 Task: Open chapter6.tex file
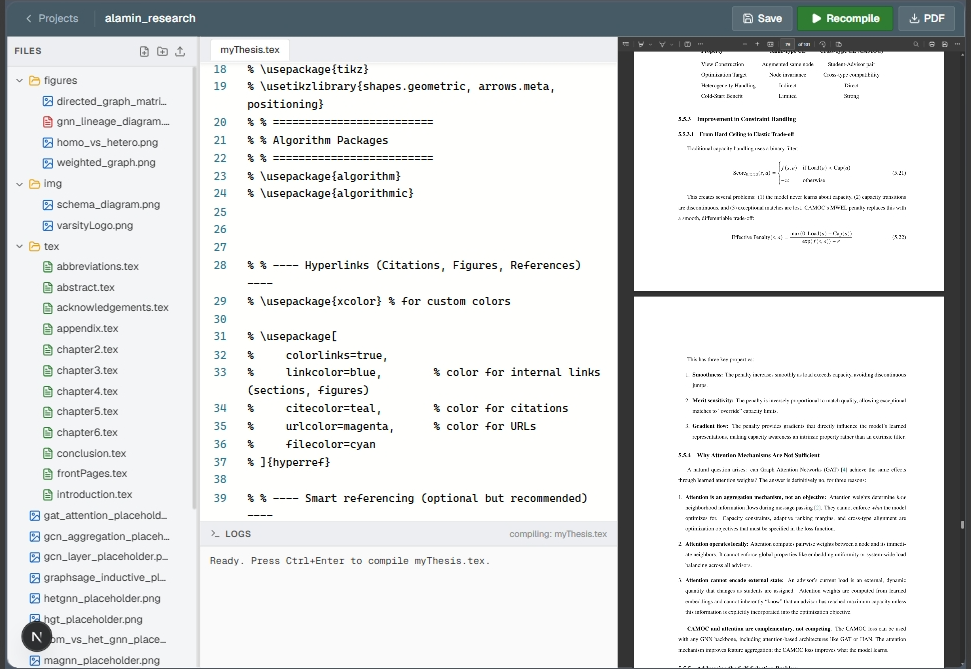[x=87, y=432]
